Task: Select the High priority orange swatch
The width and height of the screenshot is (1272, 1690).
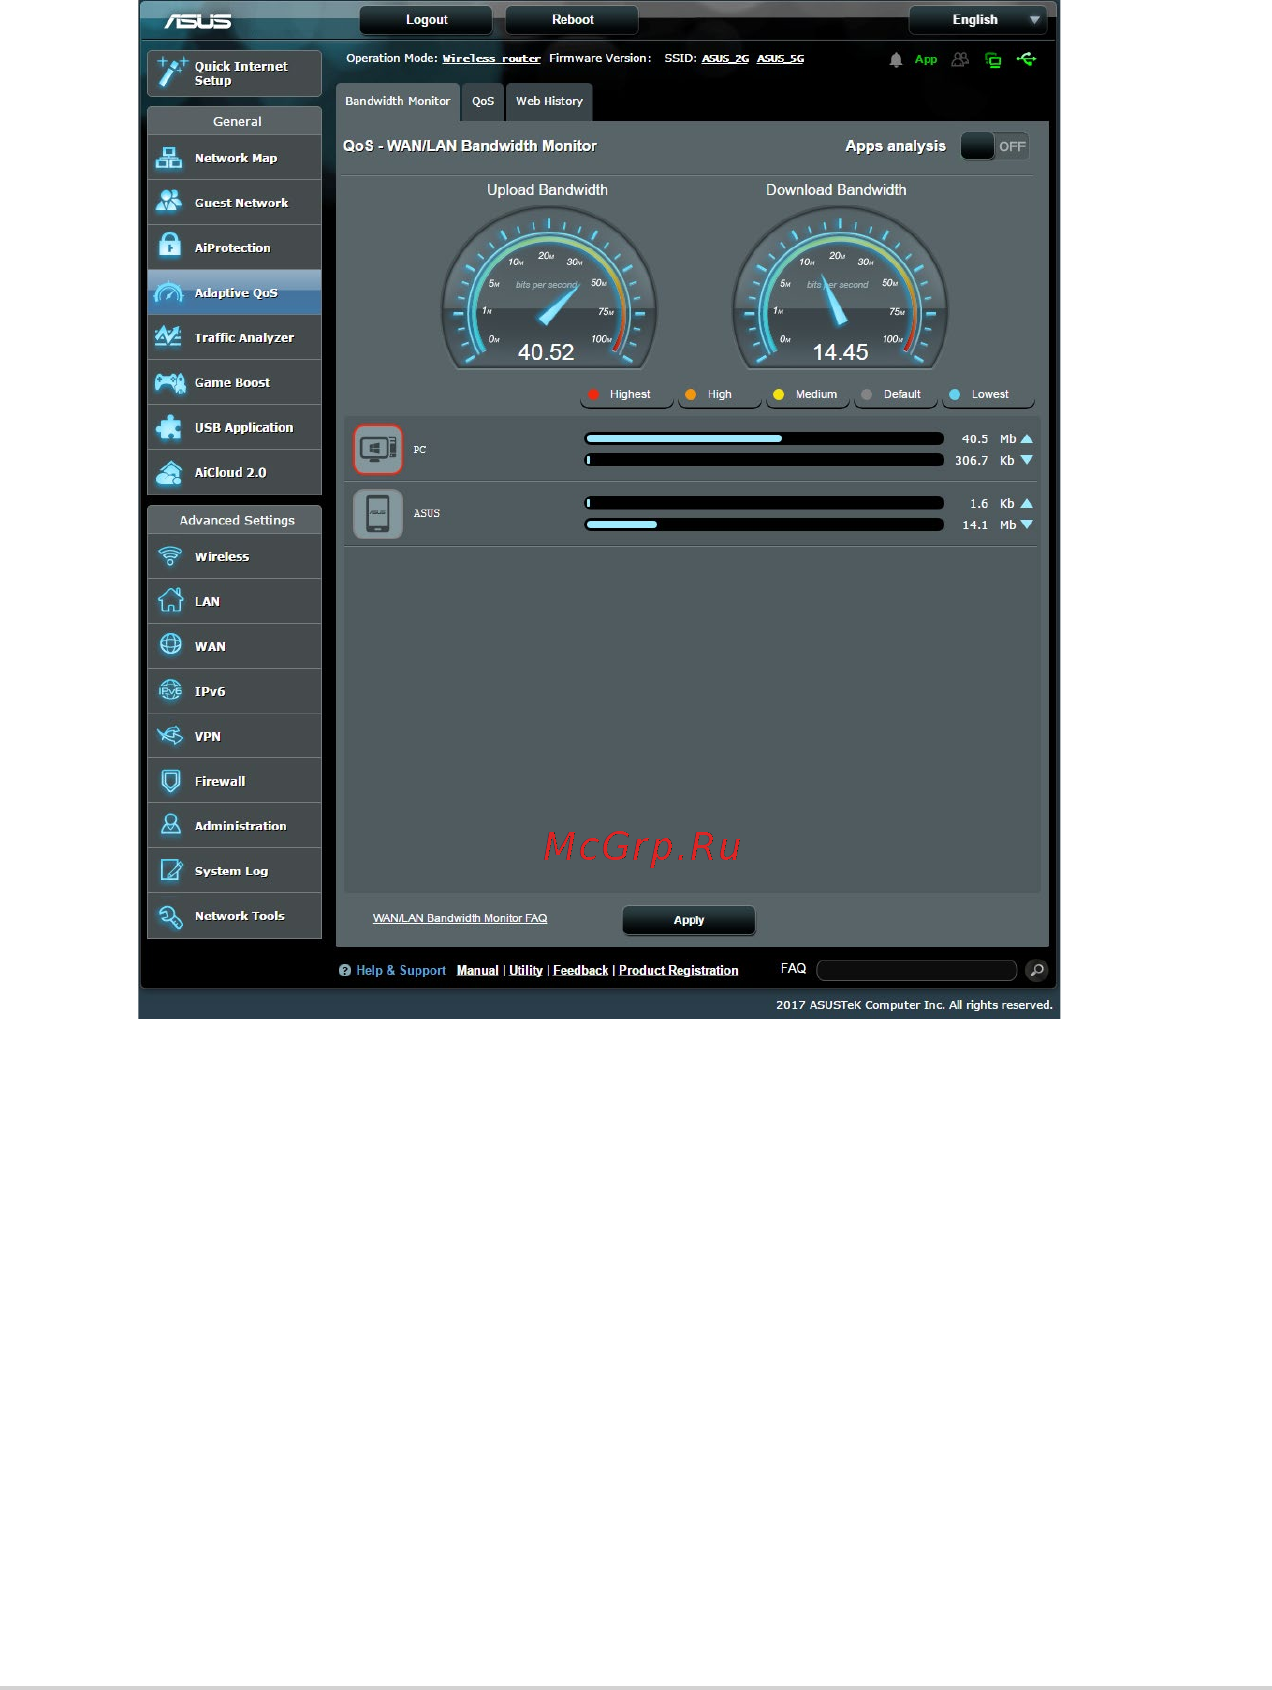Action: (x=690, y=394)
